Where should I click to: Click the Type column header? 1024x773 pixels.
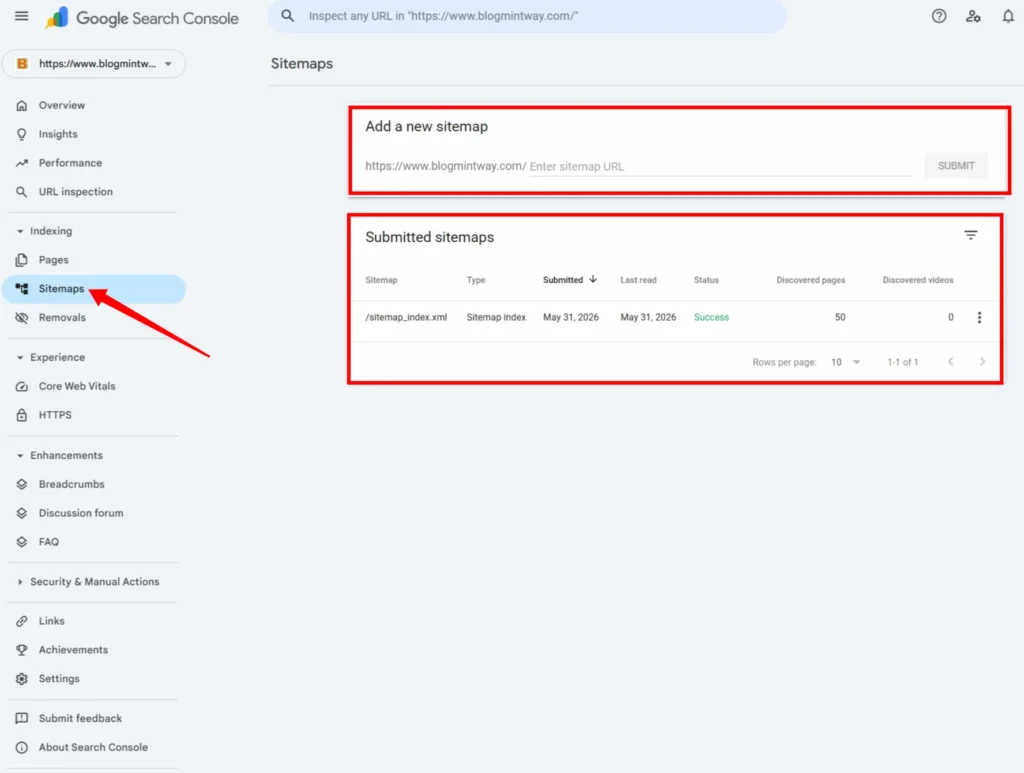[476, 280]
